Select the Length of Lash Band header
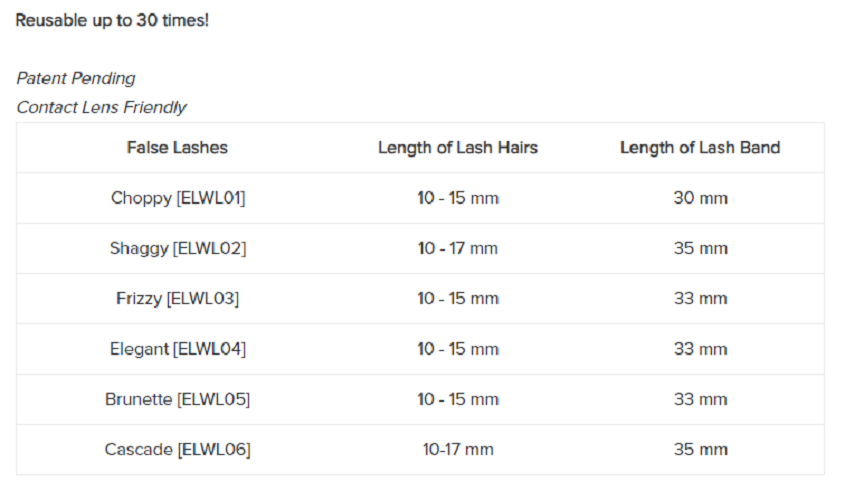This screenshot has width=845, height=500. [x=700, y=148]
